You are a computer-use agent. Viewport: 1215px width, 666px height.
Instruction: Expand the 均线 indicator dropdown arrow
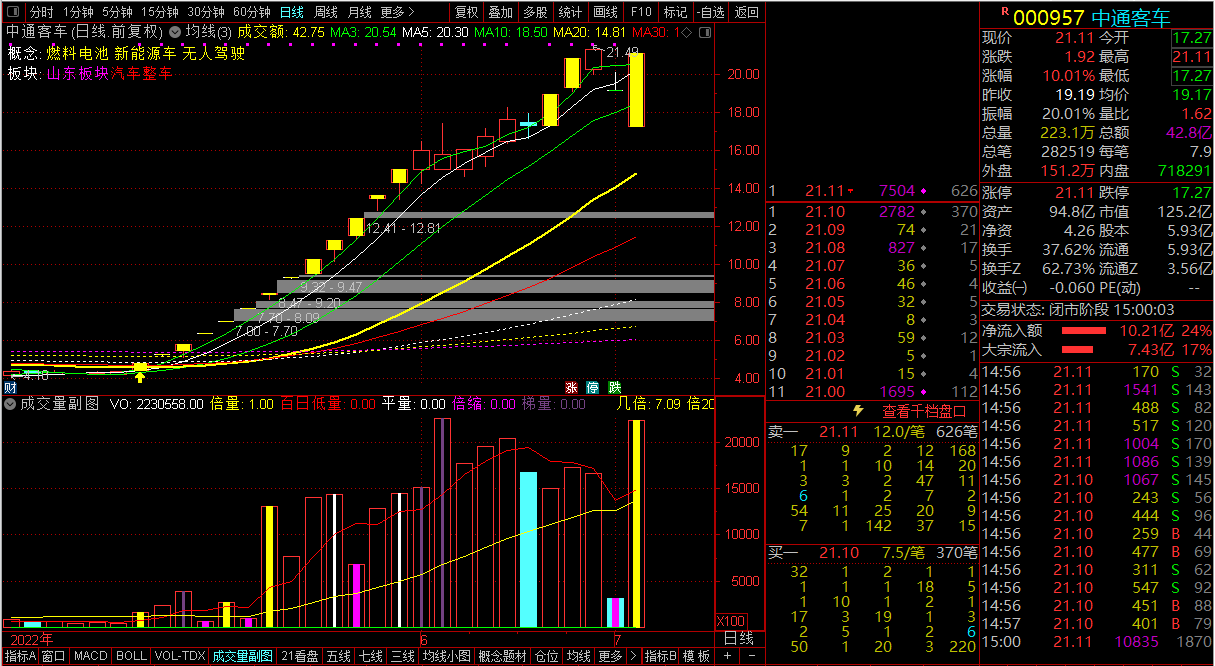pos(176,32)
